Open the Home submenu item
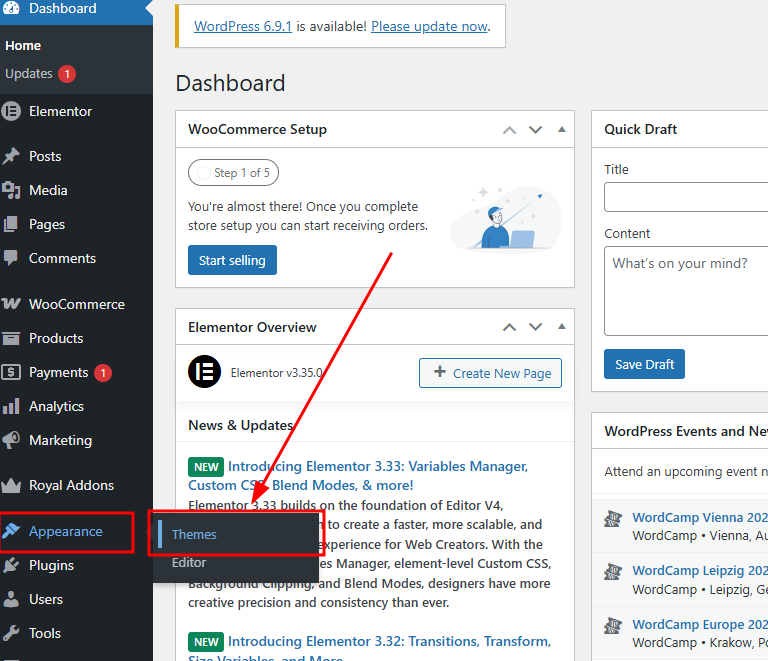This screenshot has width=768, height=661. point(23,46)
